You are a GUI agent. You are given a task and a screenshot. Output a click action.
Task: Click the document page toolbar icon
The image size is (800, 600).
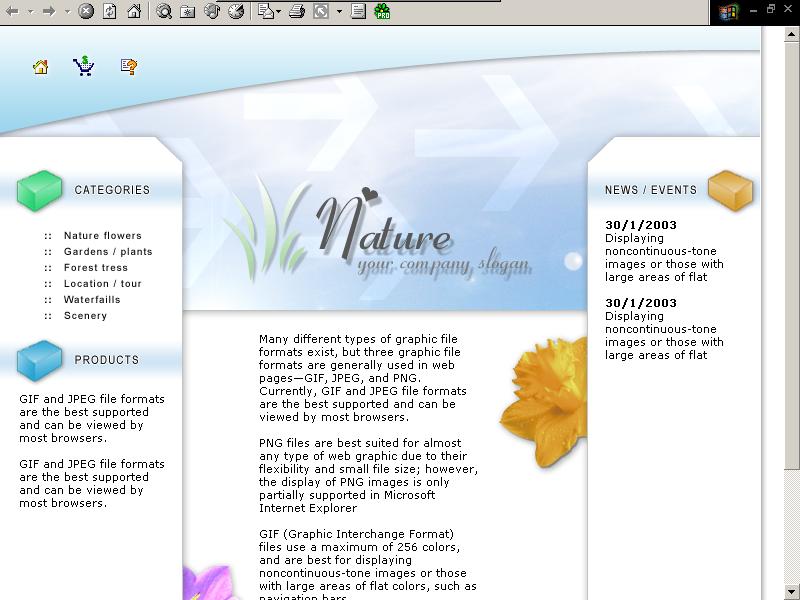click(x=359, y=11)
